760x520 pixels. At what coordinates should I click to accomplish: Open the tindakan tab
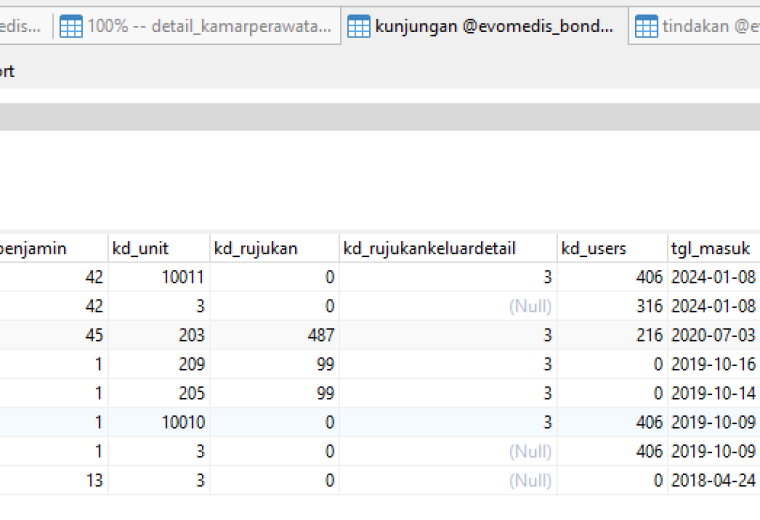point(695,26)
